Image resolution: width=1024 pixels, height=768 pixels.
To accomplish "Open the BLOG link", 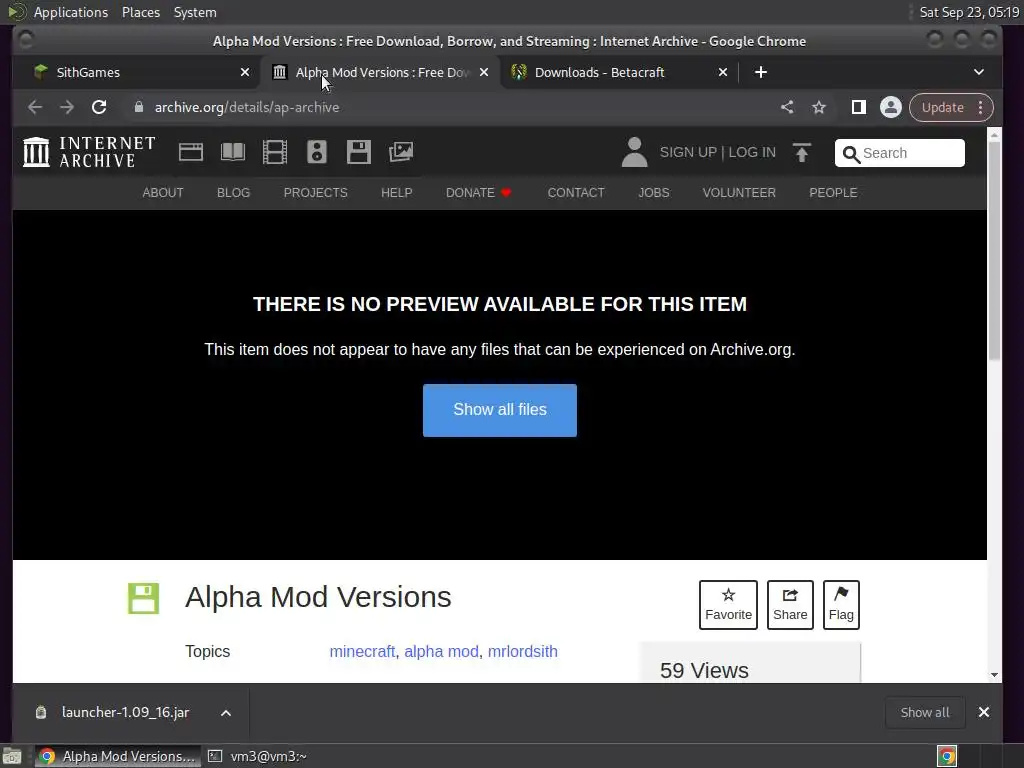I will click(233, 193).
